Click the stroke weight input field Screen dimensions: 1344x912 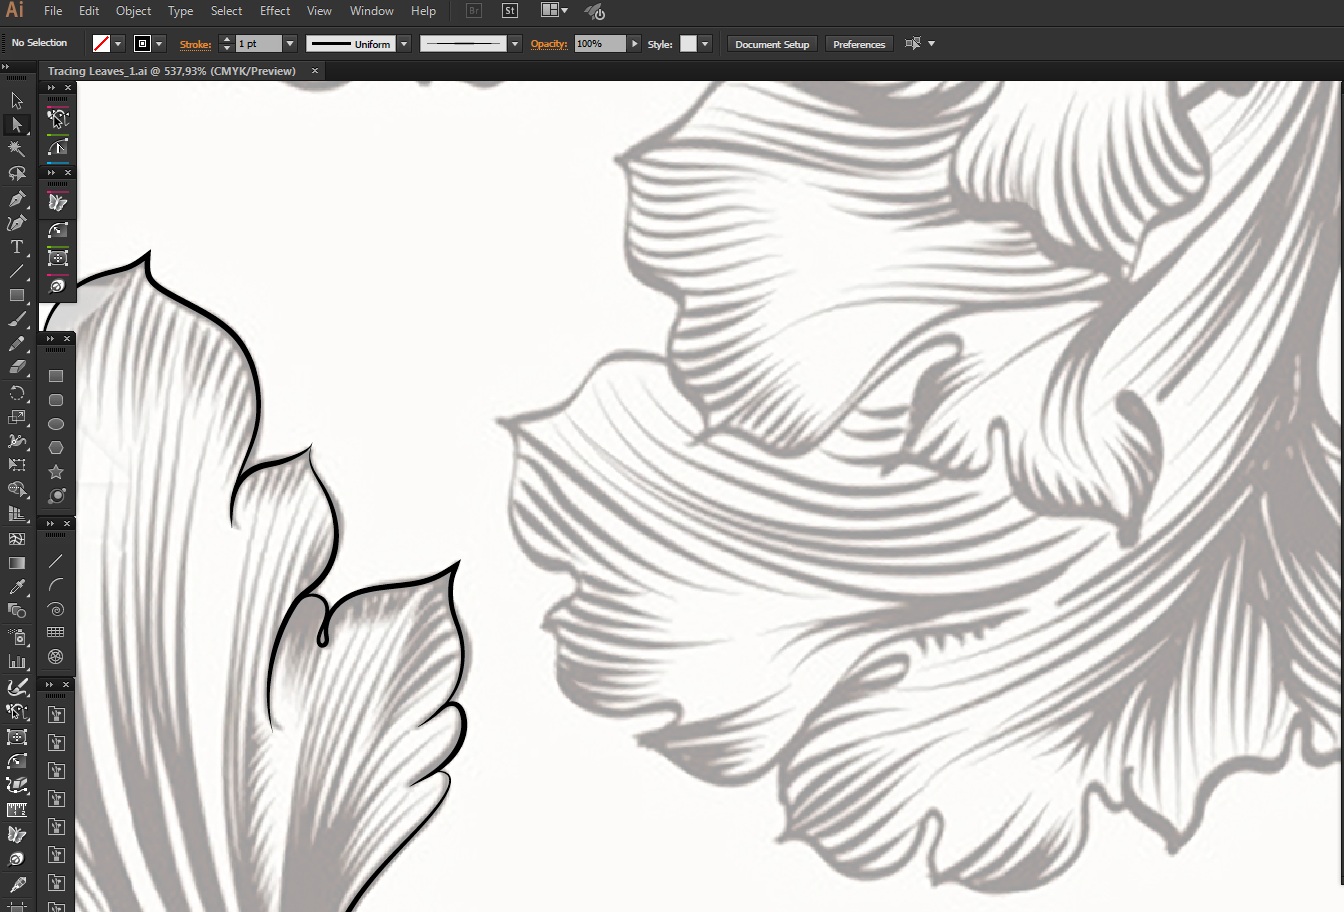(259, 44)
